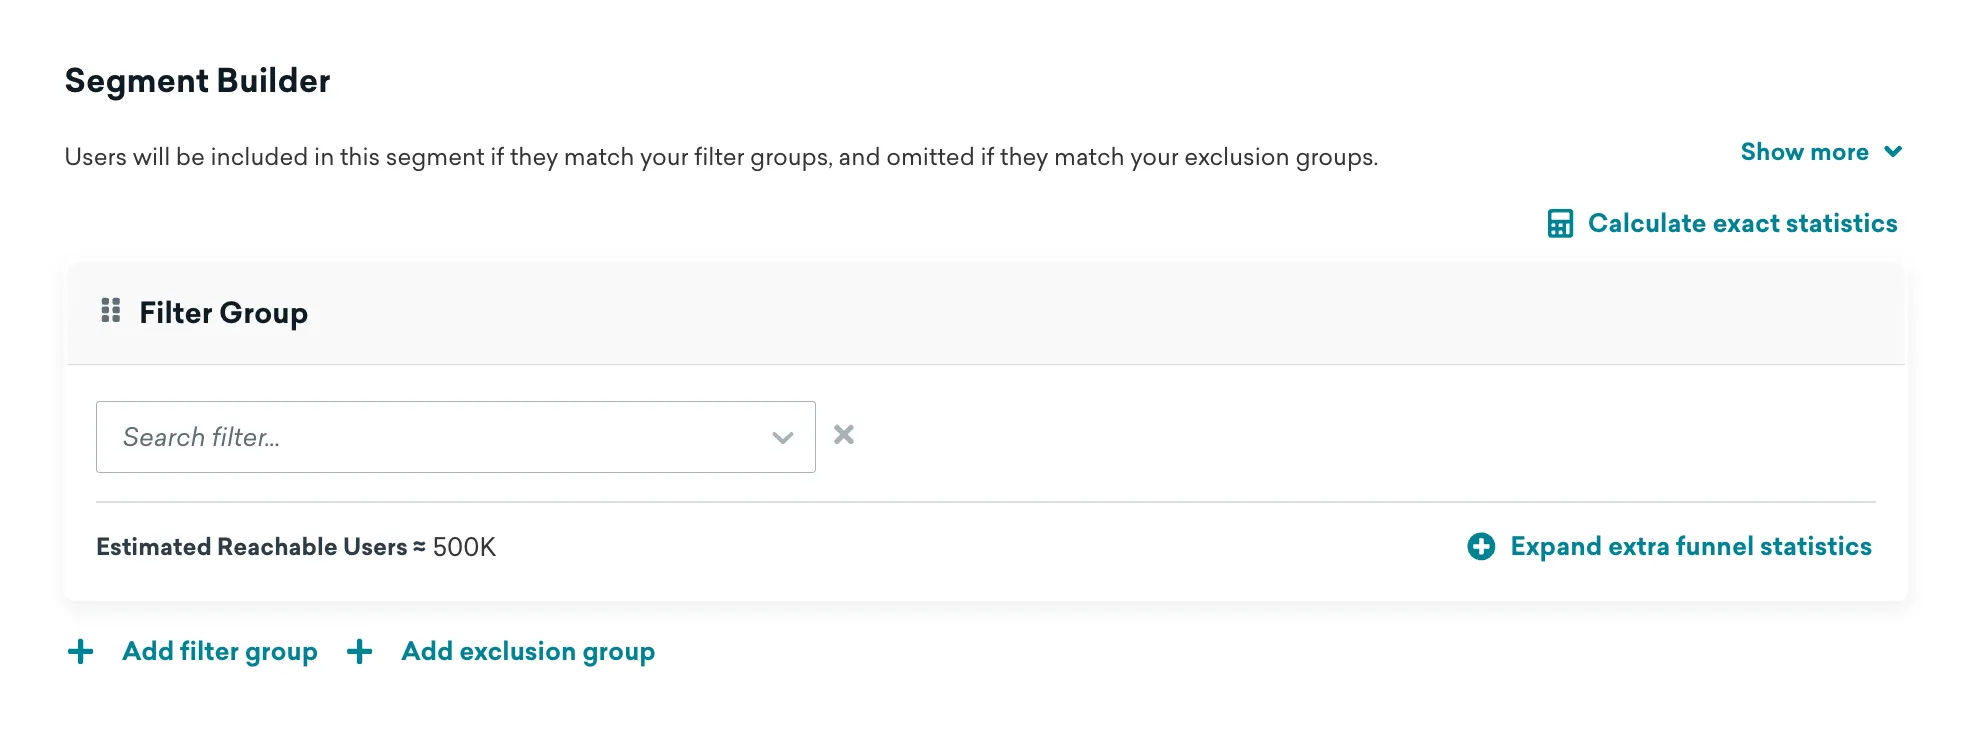
Task: Click the Expand extra funnel statistics text
Action: [x=1690, y=546]
